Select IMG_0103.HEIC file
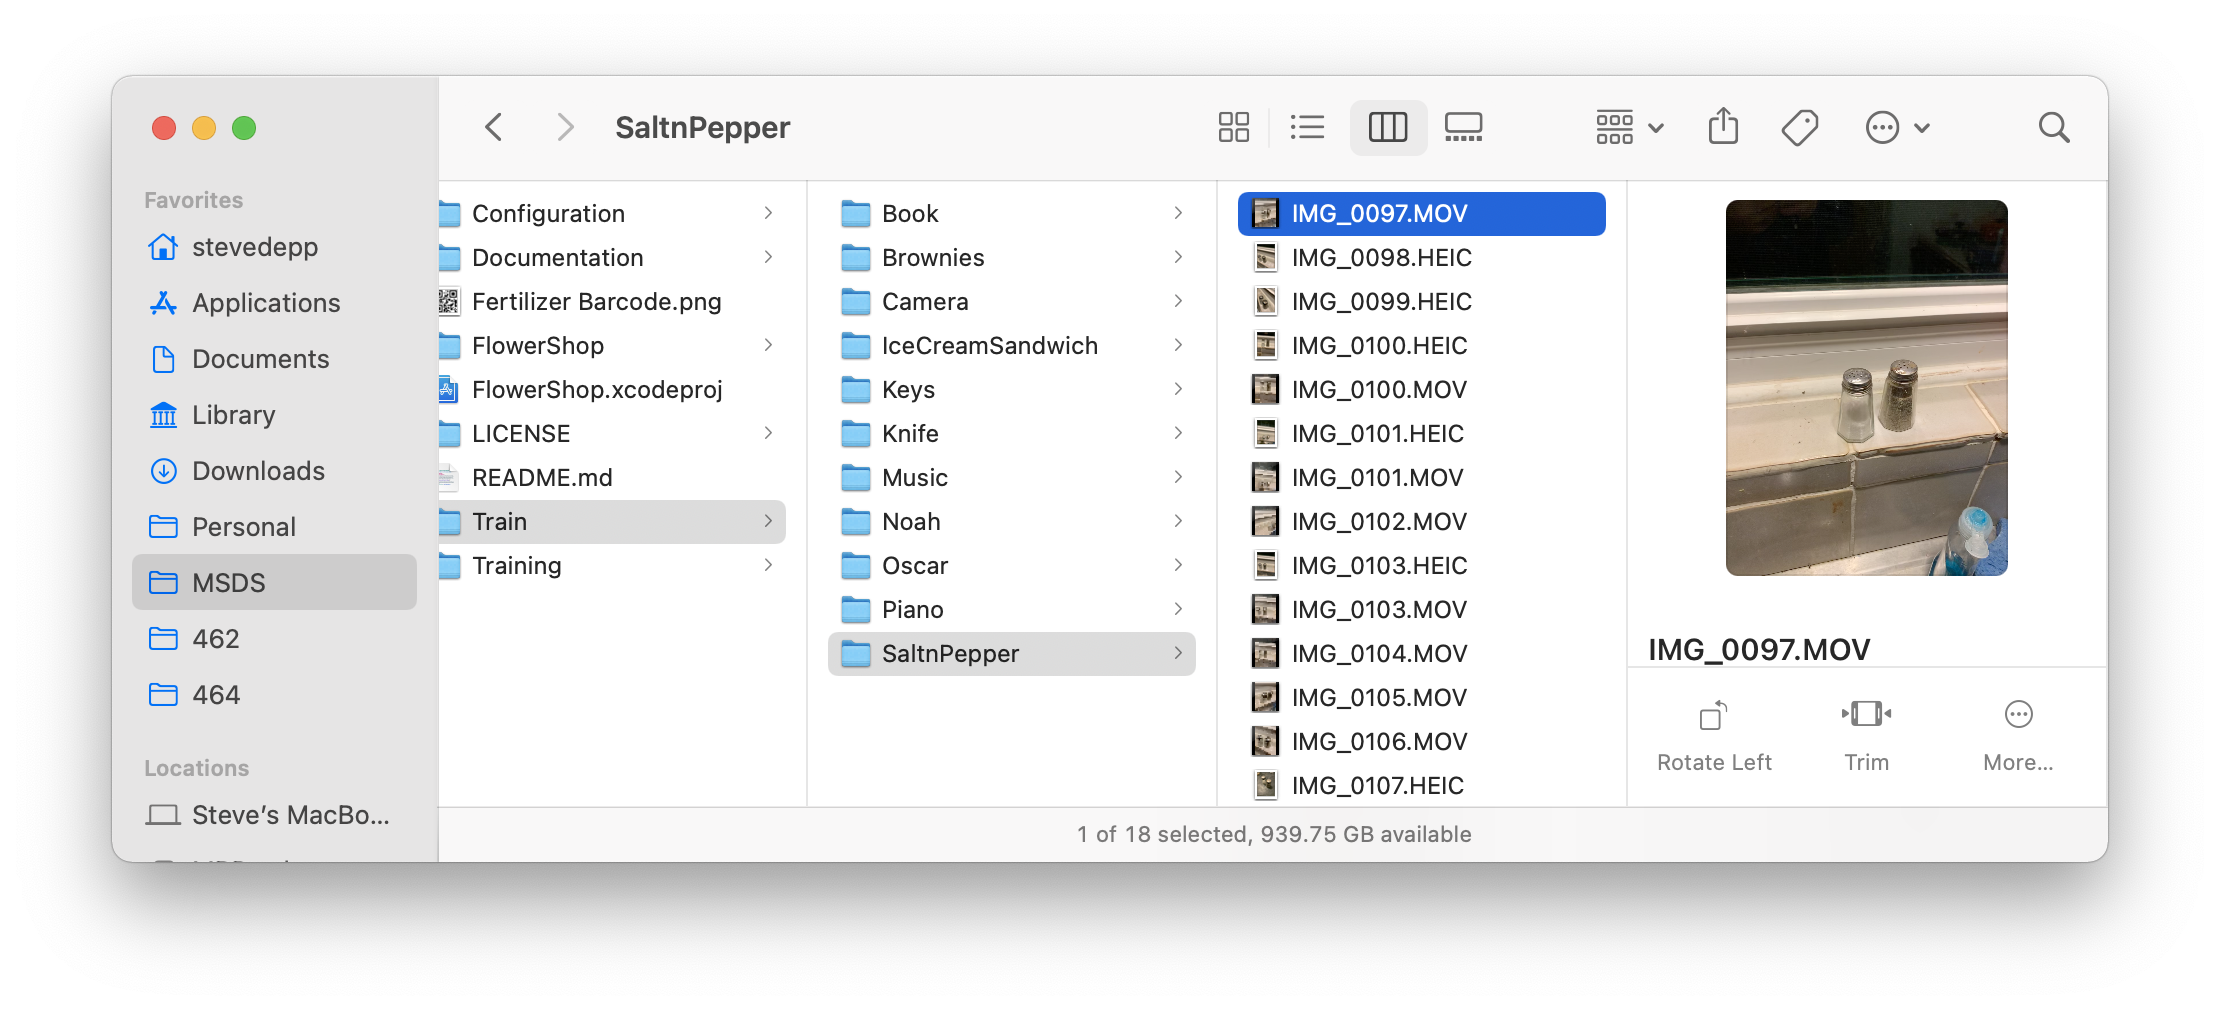The image size is (2220, 1010). [1422, 565]
